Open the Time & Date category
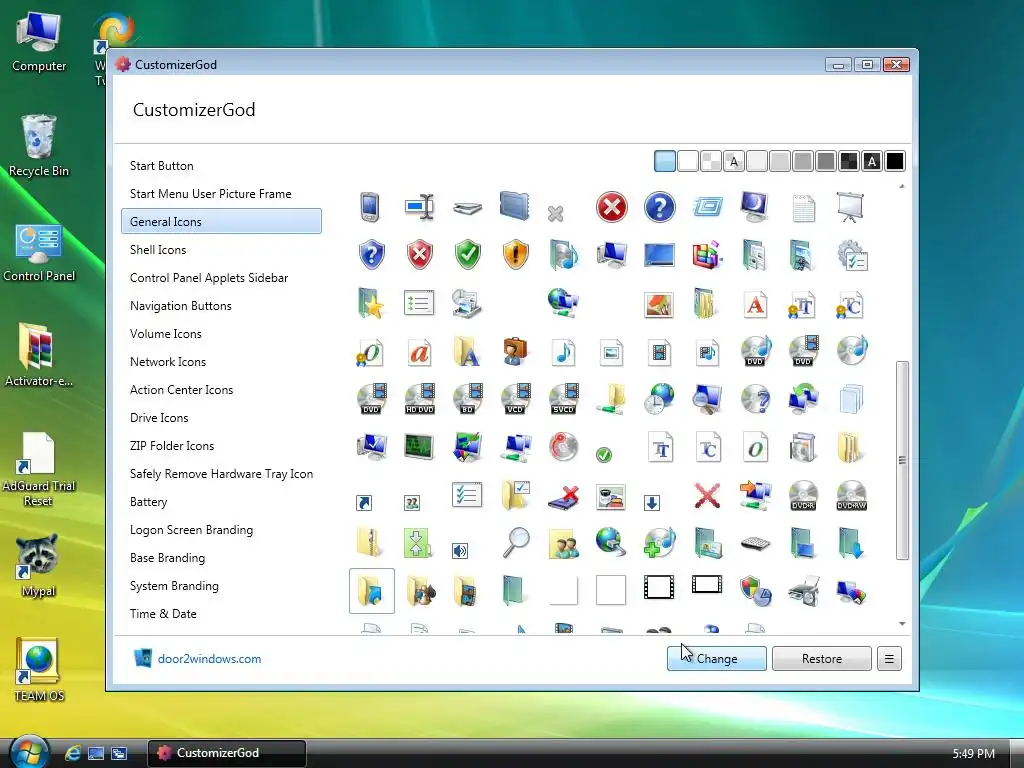 point(163,614)
